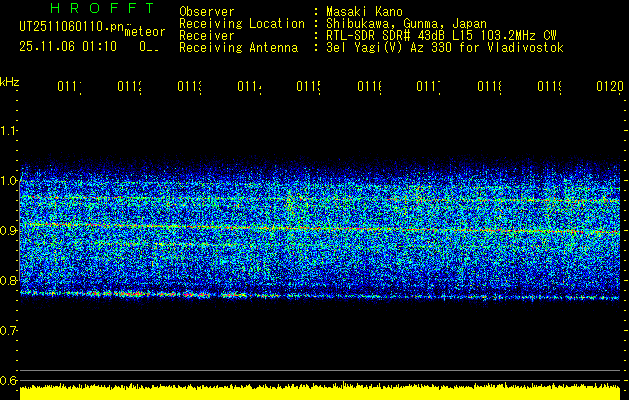Screen dimensions: 629x400
Task: Select the filename UT2511060110 text
Action: click(x=72, y=27)
